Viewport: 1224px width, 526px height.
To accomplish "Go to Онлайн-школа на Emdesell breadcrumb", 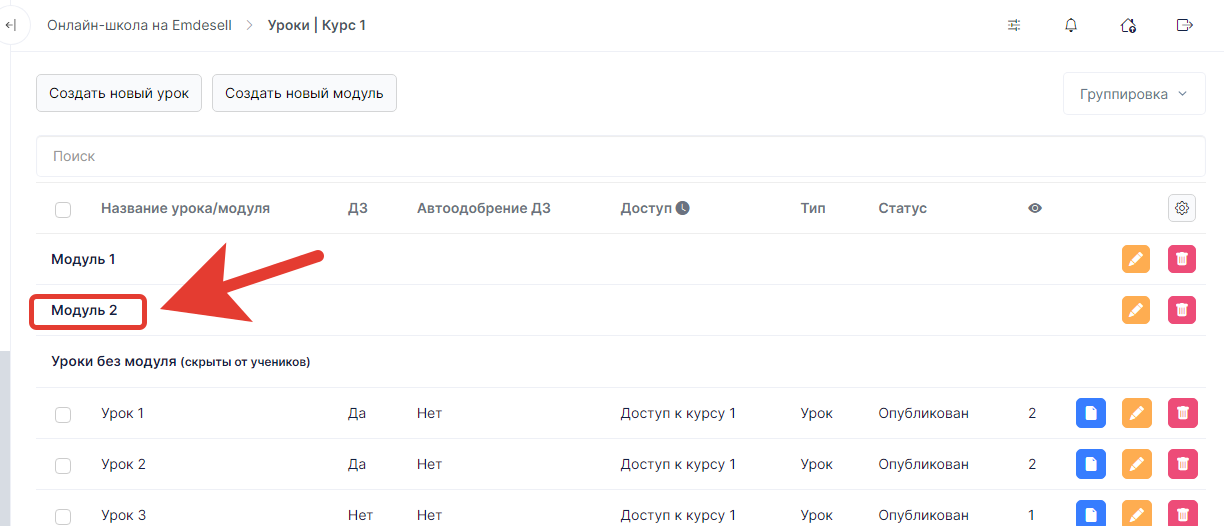I will point(139,25).
